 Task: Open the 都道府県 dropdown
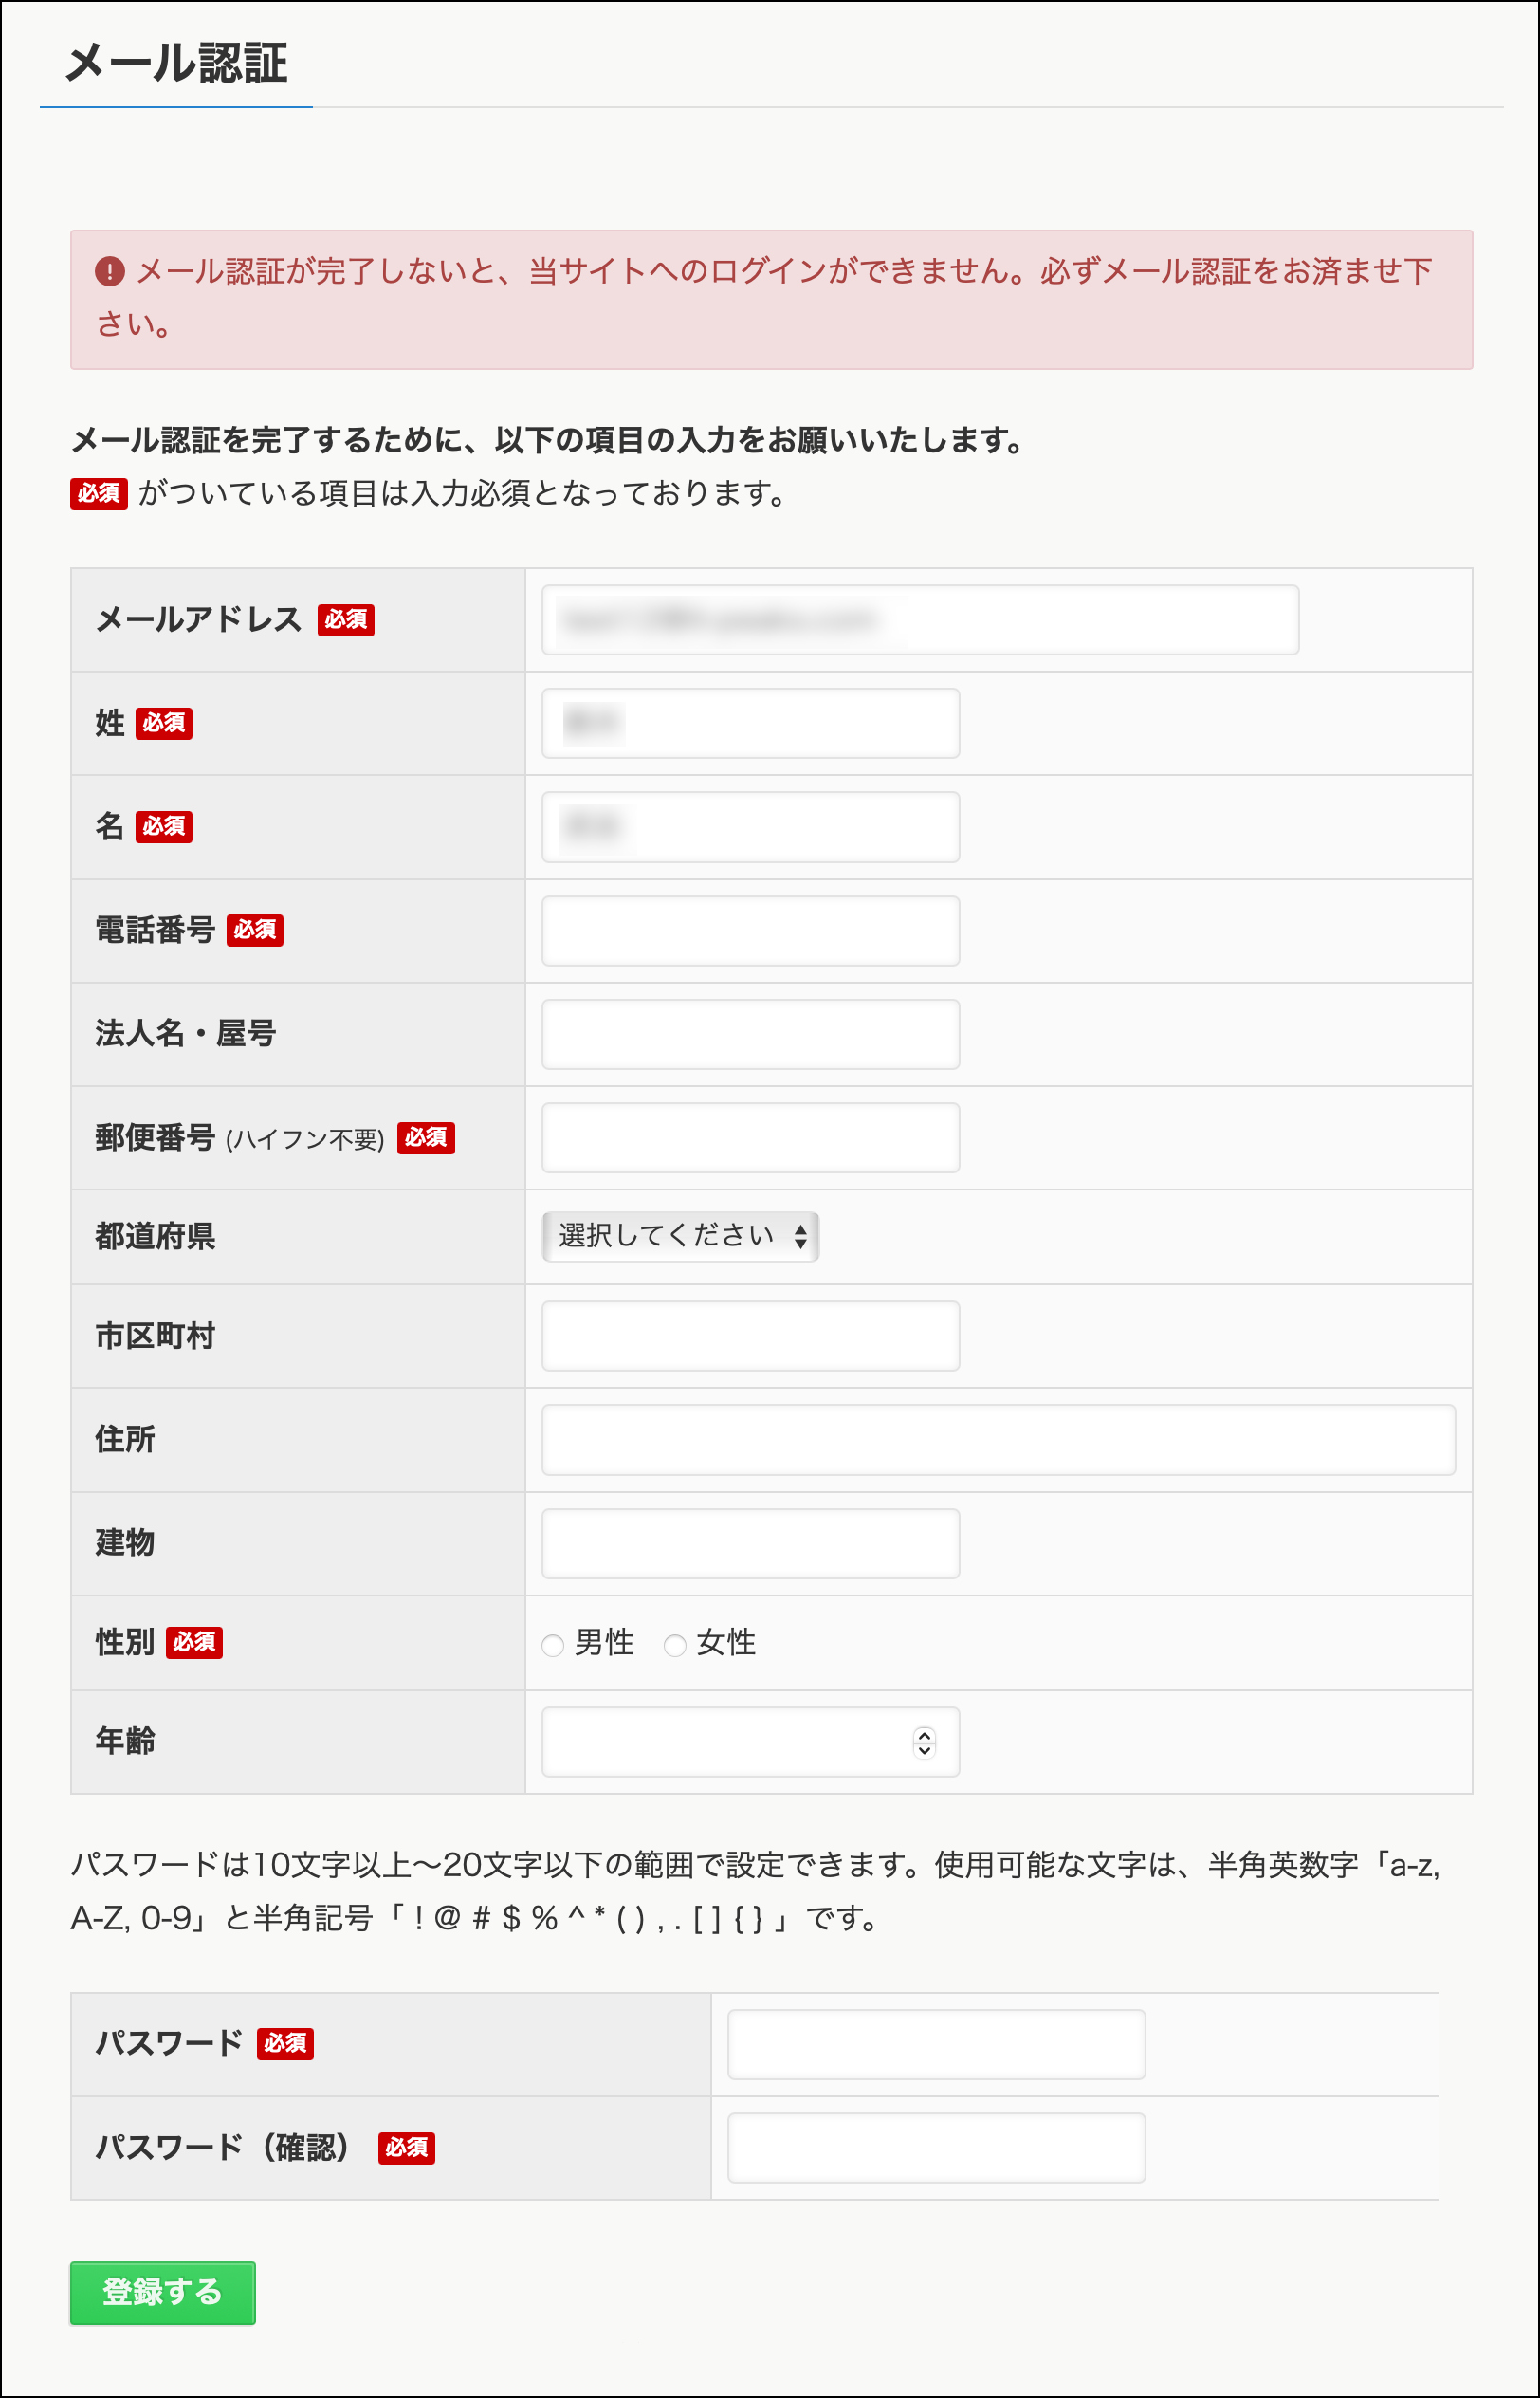click(680, 1237)
